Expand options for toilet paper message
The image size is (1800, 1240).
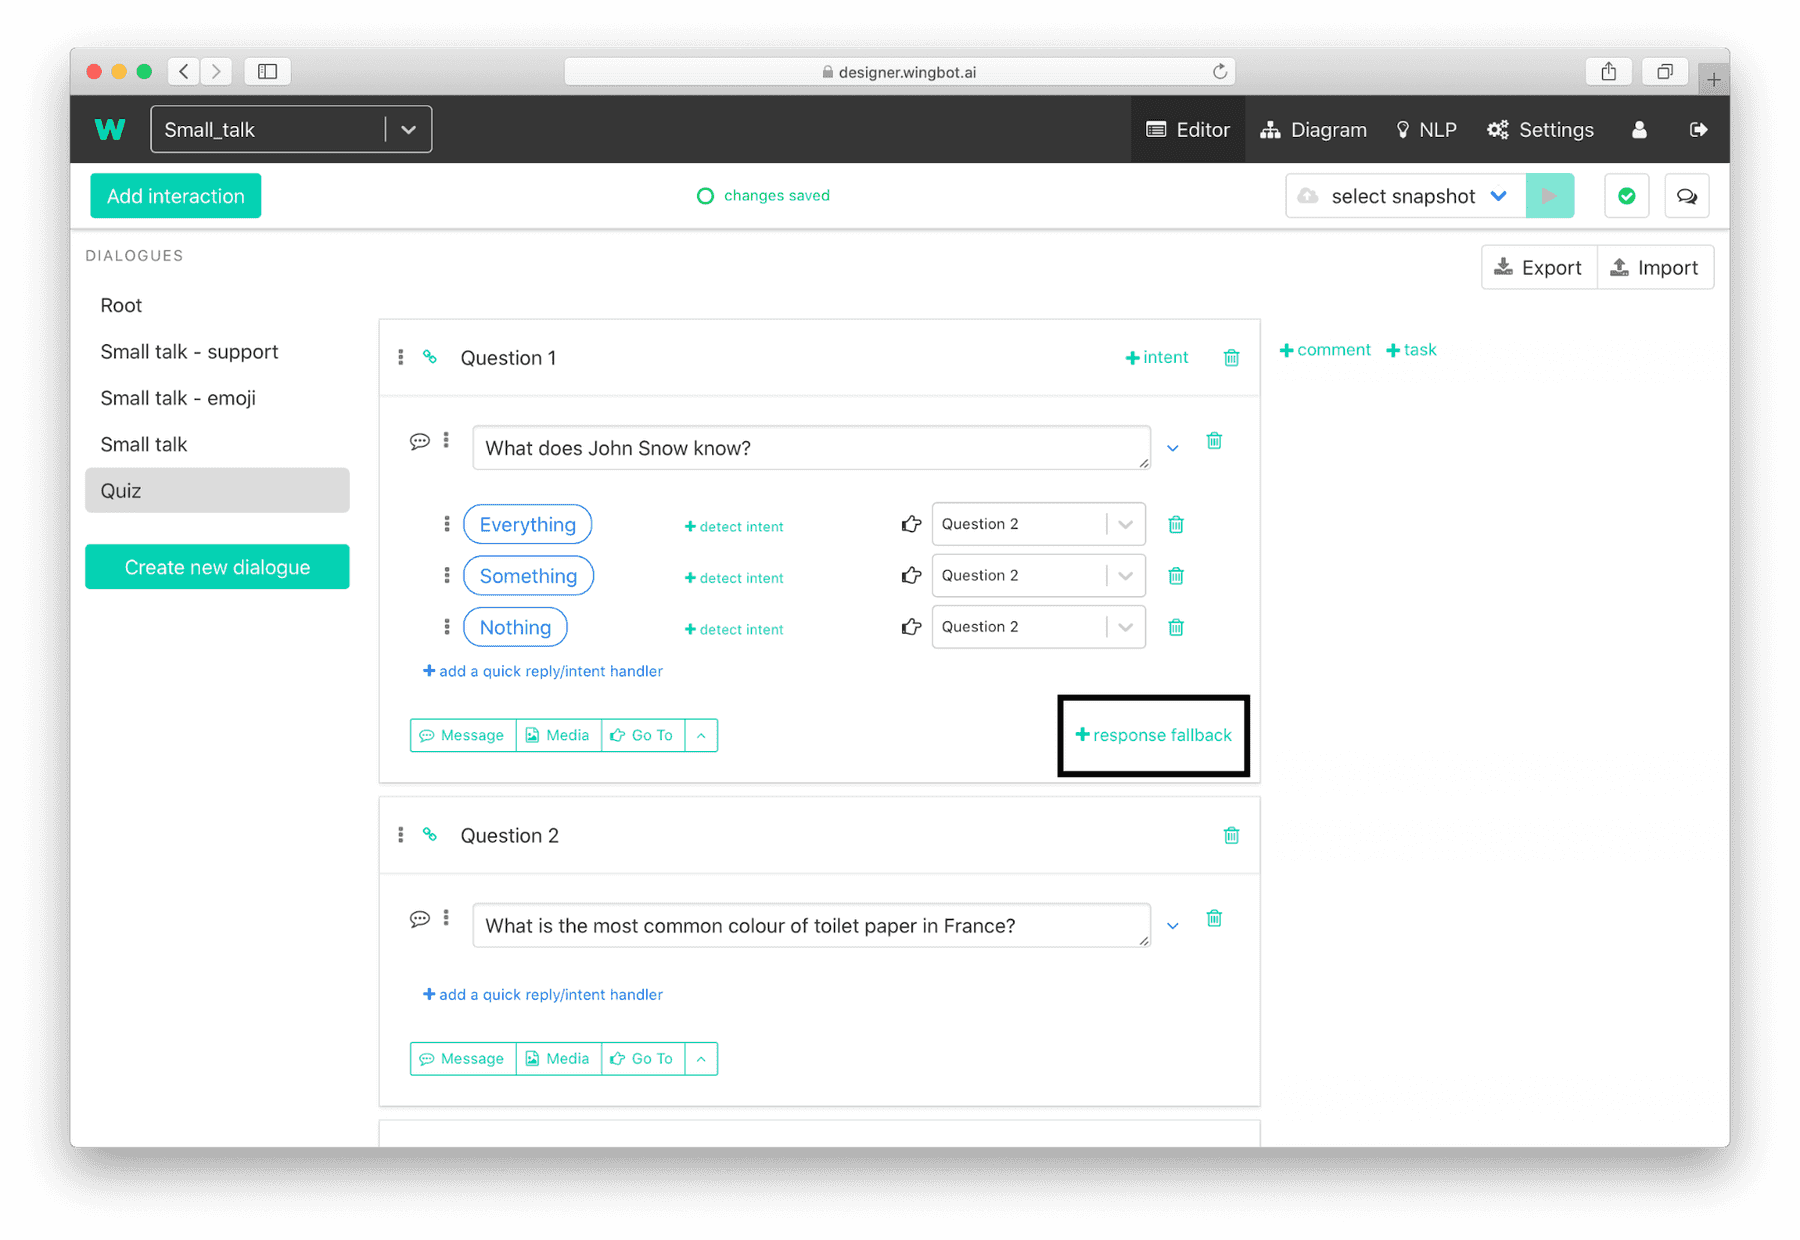(1173, 926)
